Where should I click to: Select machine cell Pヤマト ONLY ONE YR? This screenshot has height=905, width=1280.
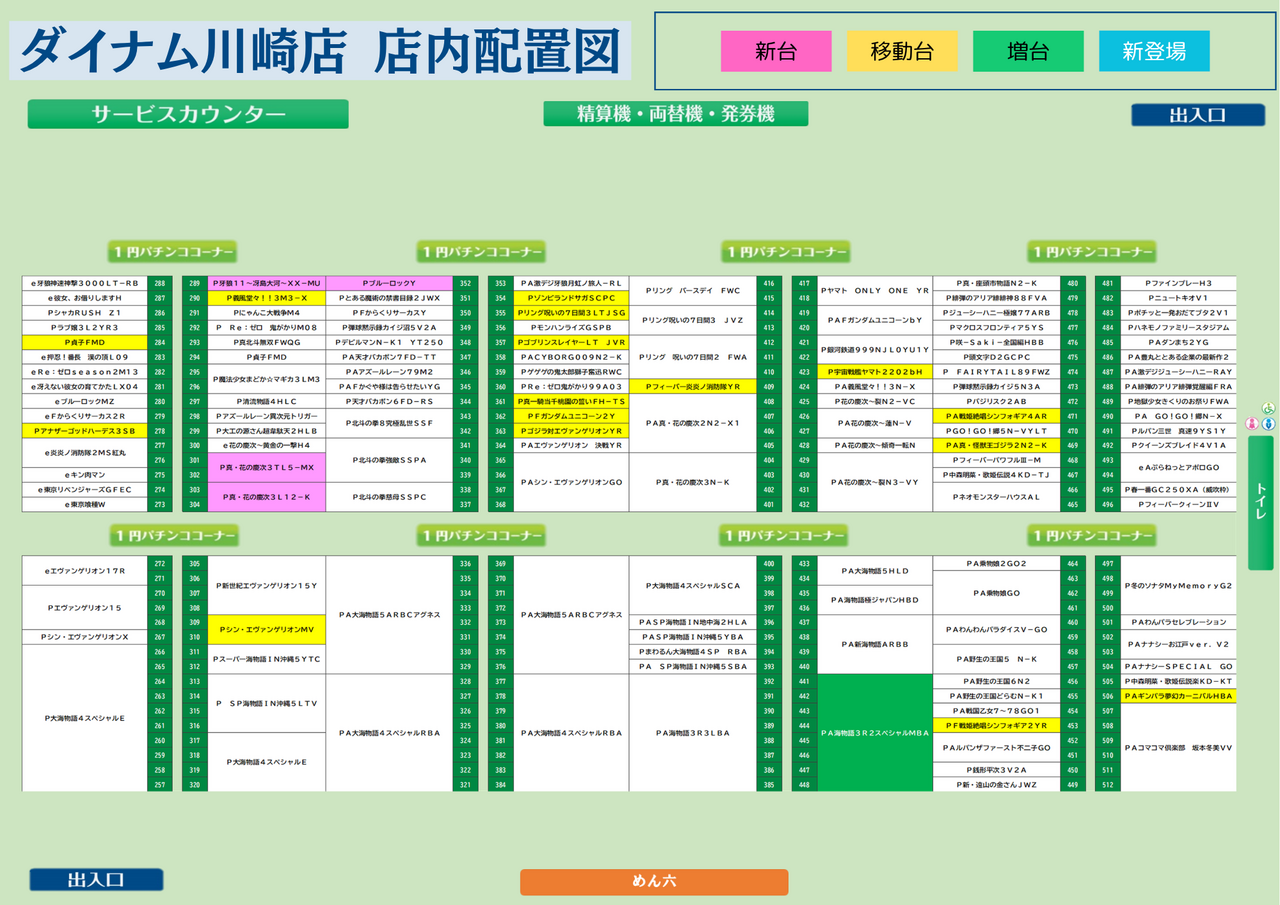point(875,291)
